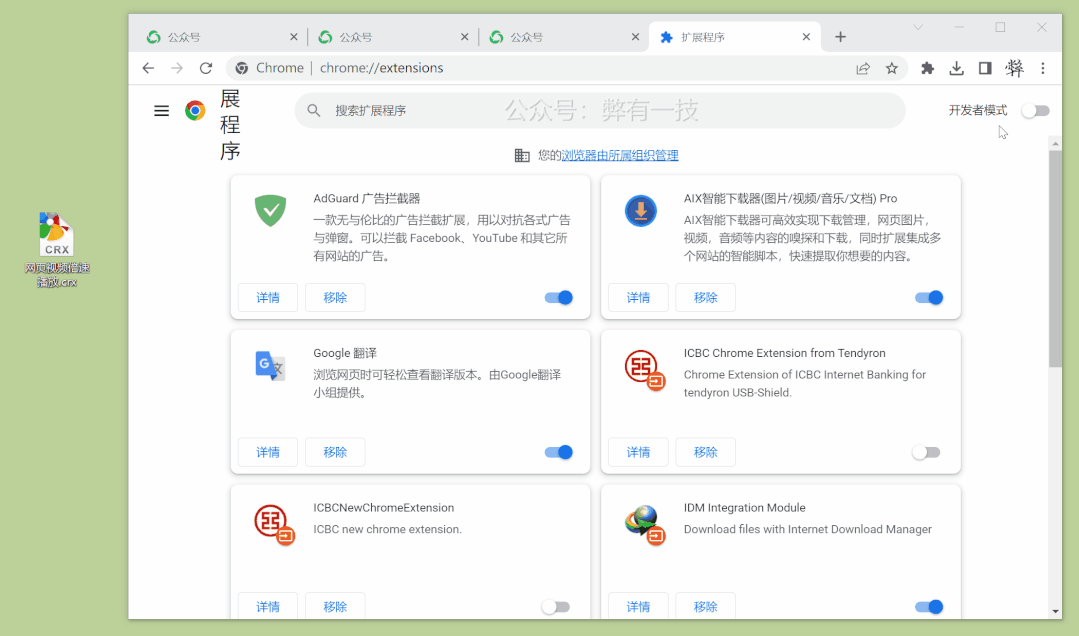Open the 浏览器由所属组织管理 link
1079x636 pixels.
(620, 156)
